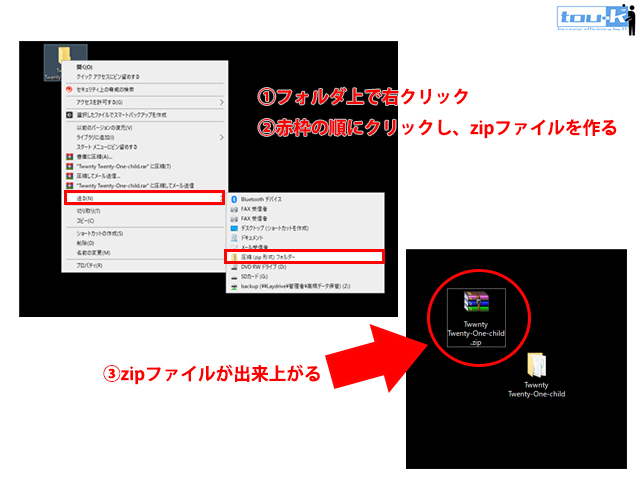The width and height of the screenshot is (640, 480).
Task: Click WinRAR icon beside 圧縮してメール送信...
Action: coord(70,176)
